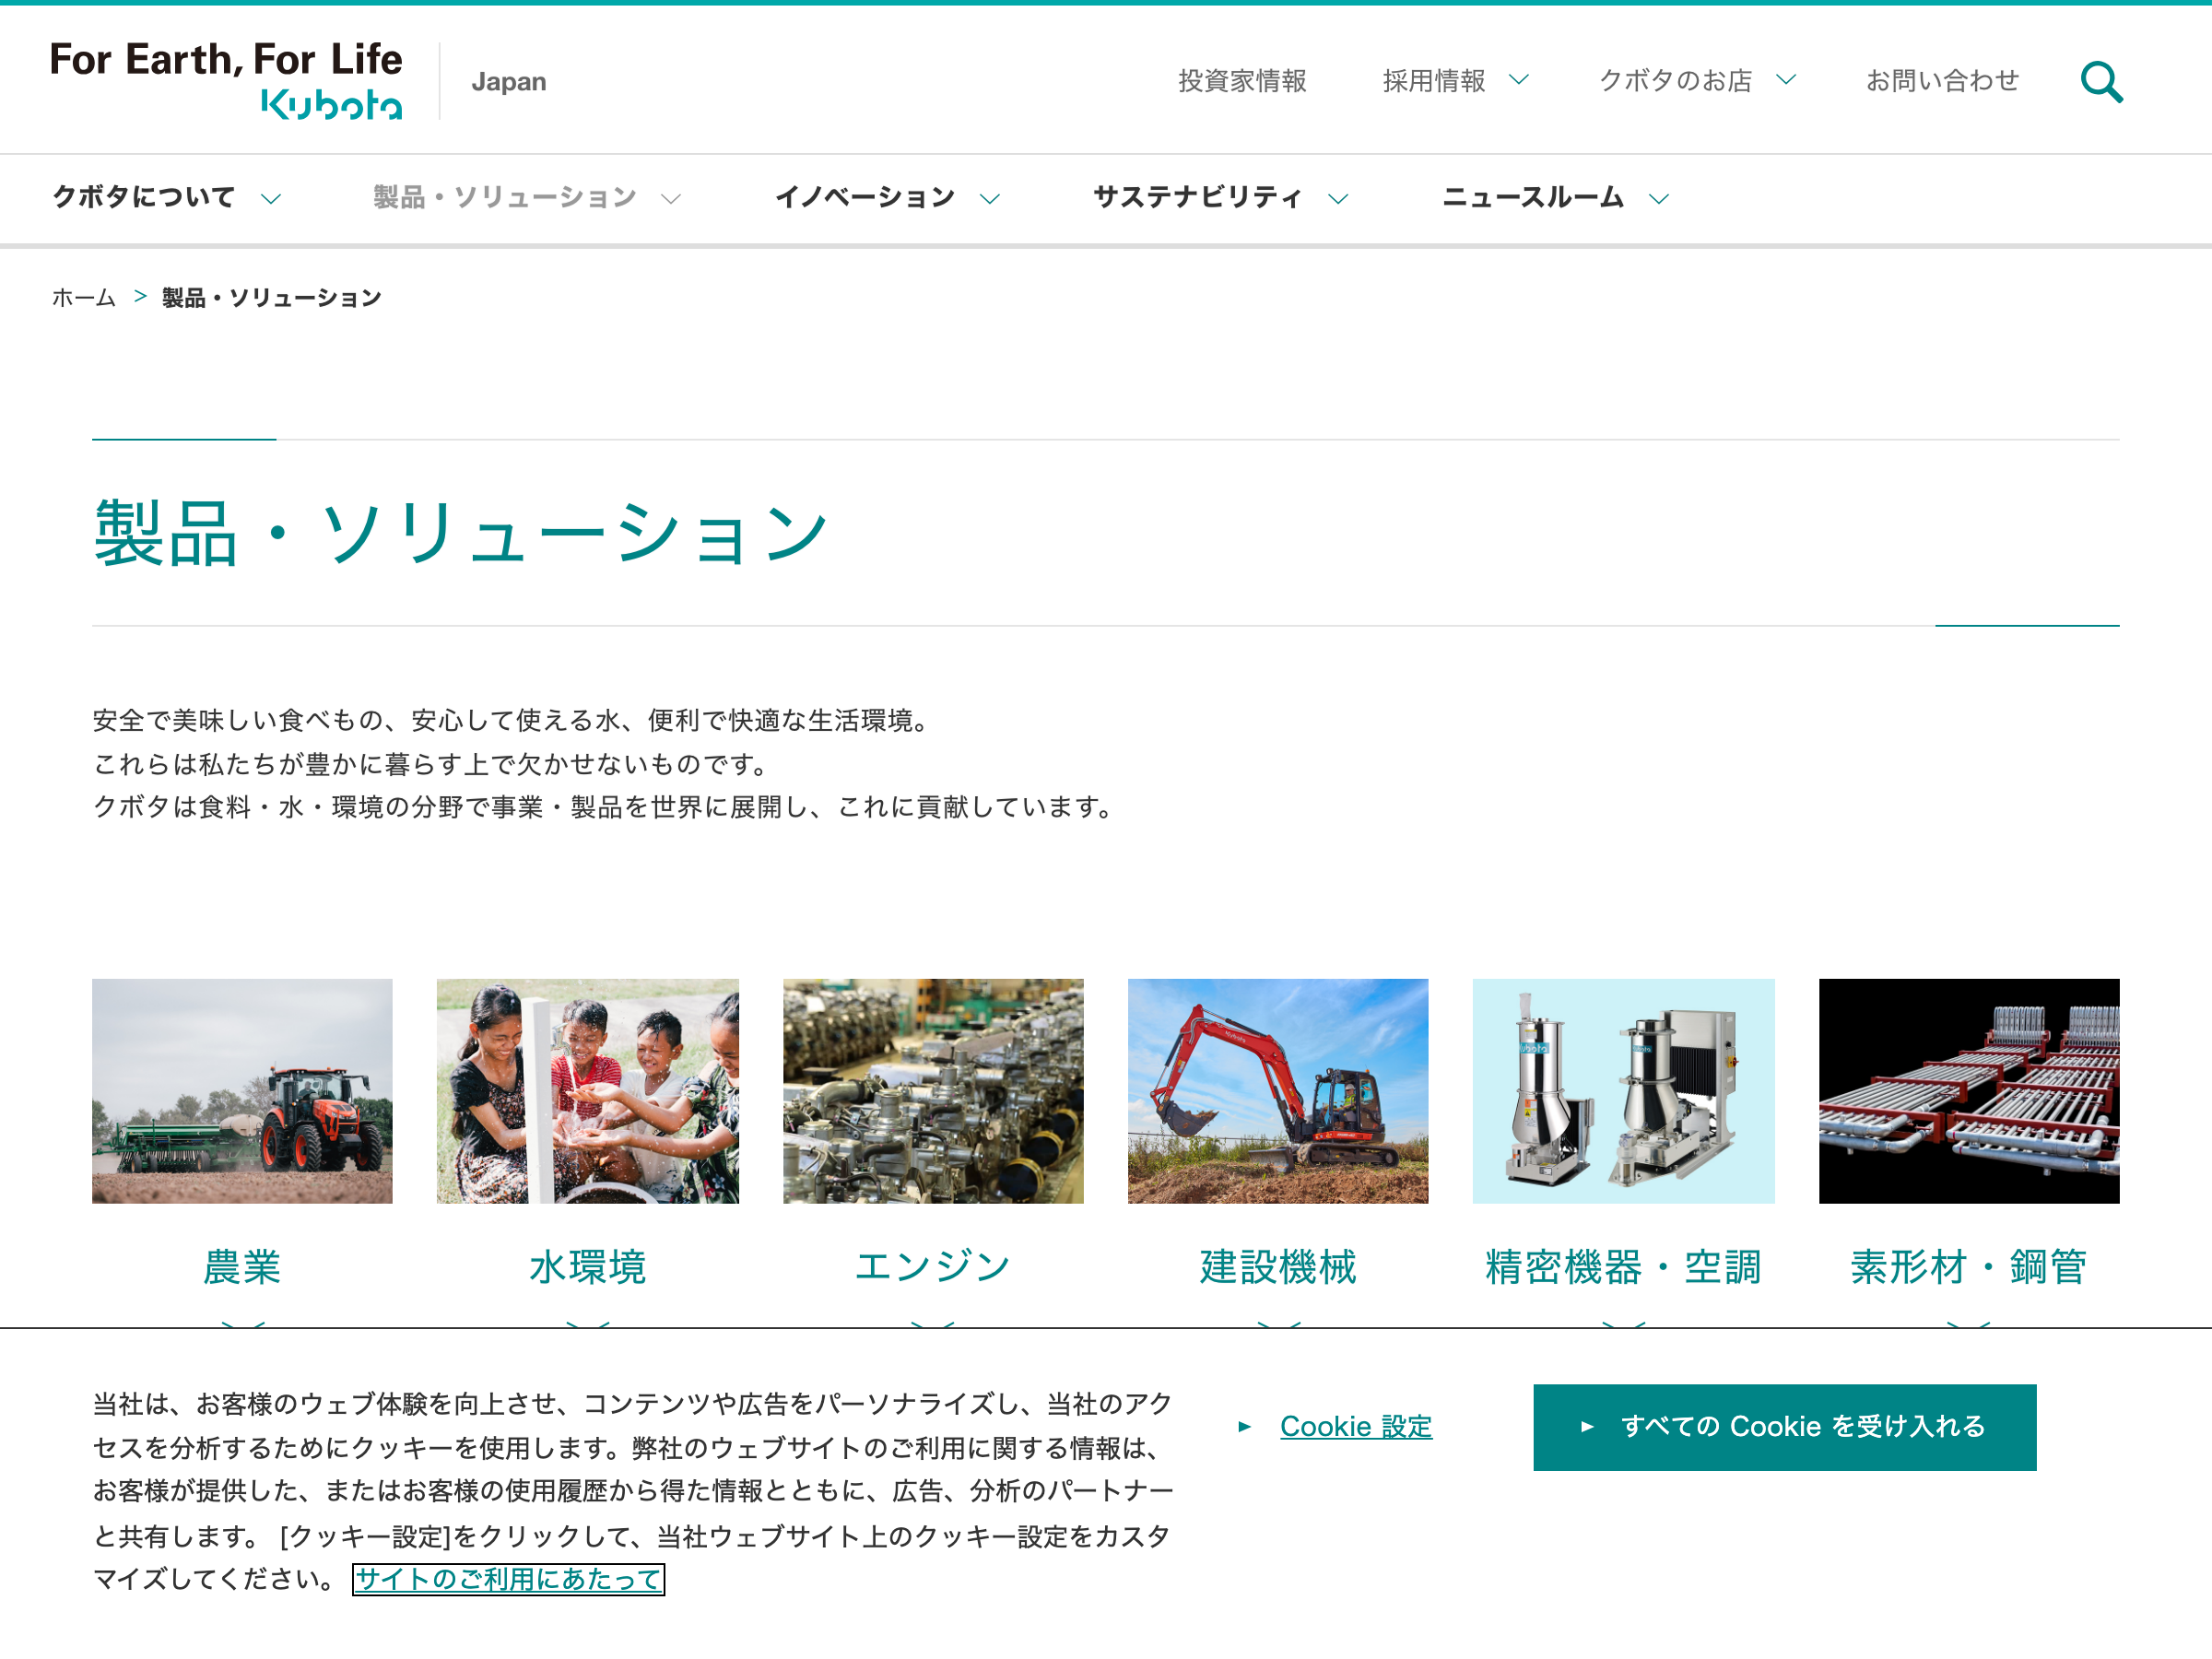
Task: Select the 農業 category link
Action: (x=242, y=1267)
